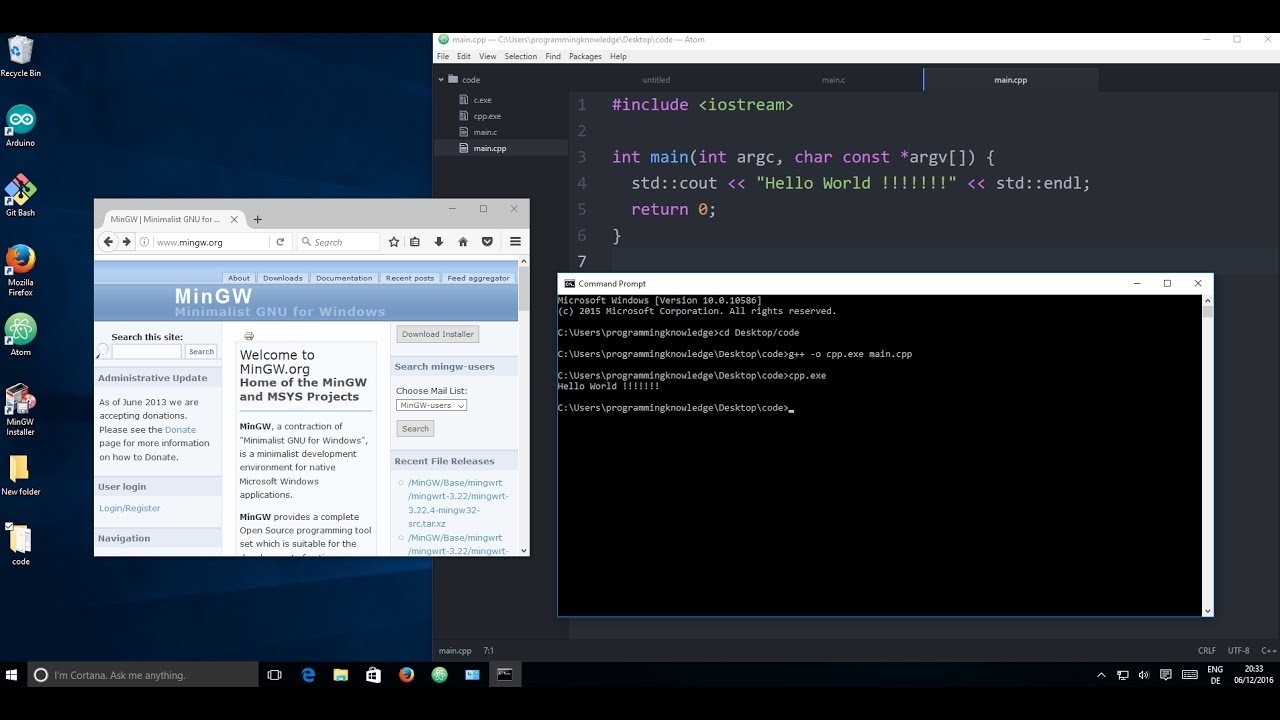The image size is (1280, 720).
Task: Open Login/Register link
Action: [130, 508]
